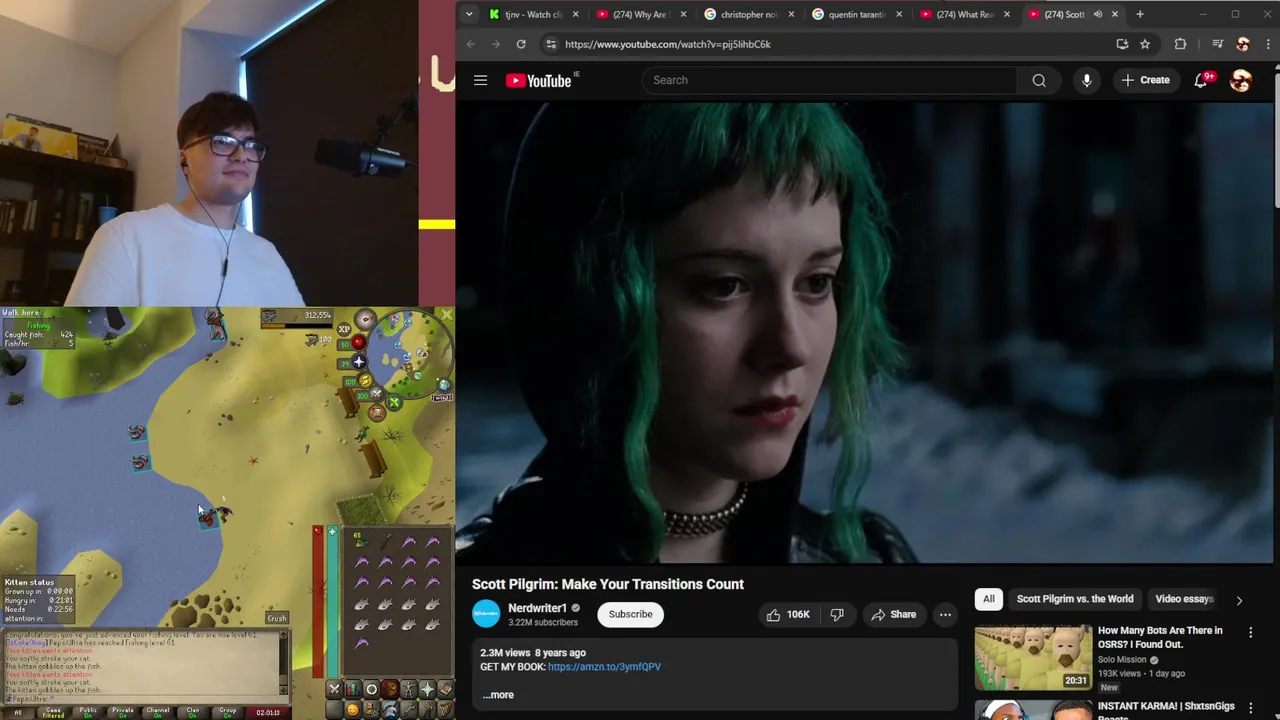This screenshot has width=1280, height=720.
Task: Toggle Channel chat On button
Action: pos(158,713)
